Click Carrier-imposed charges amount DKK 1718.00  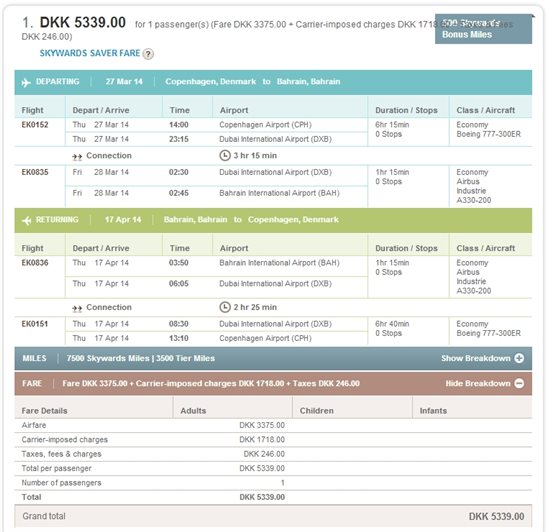pyautogui.click(x=262, y=439)
